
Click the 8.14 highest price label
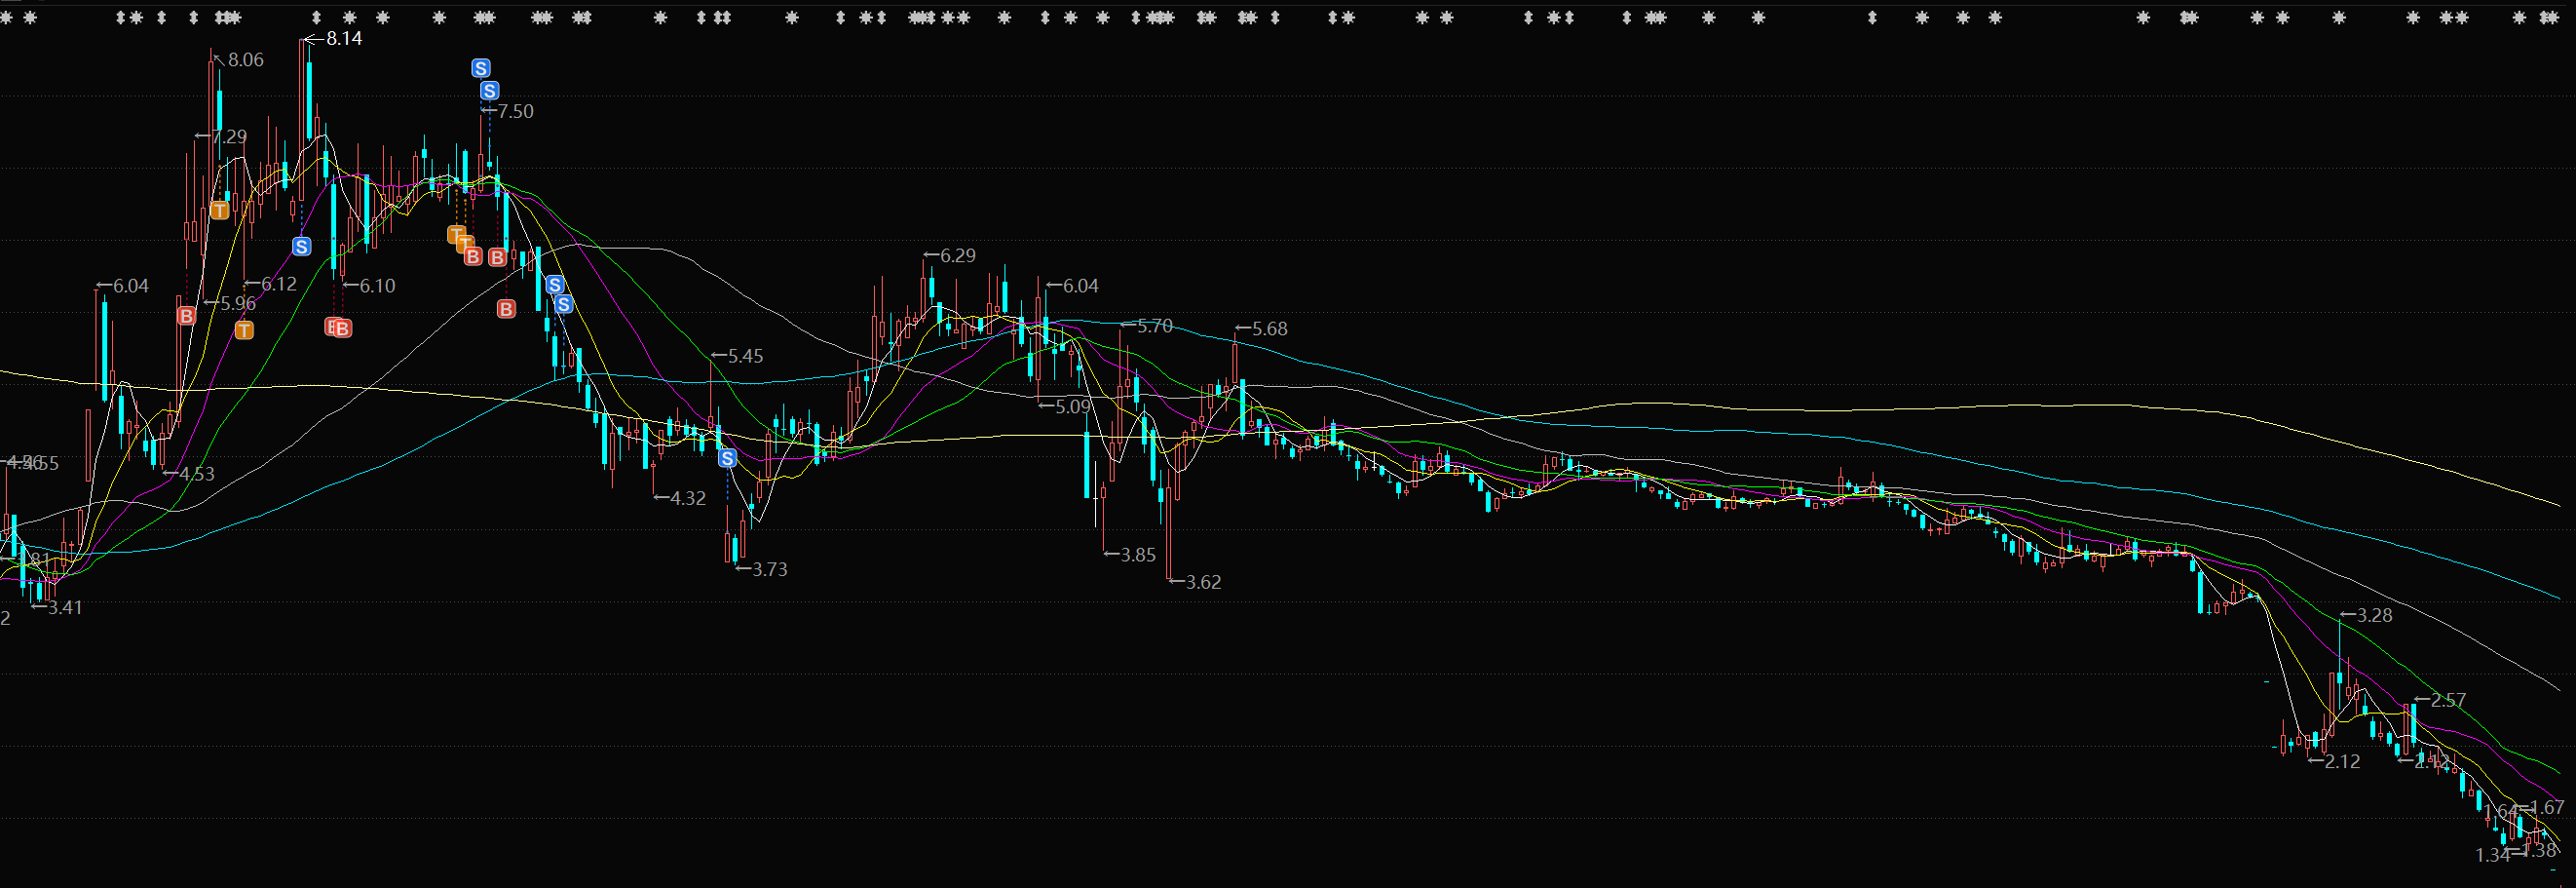tap(344, 39)
